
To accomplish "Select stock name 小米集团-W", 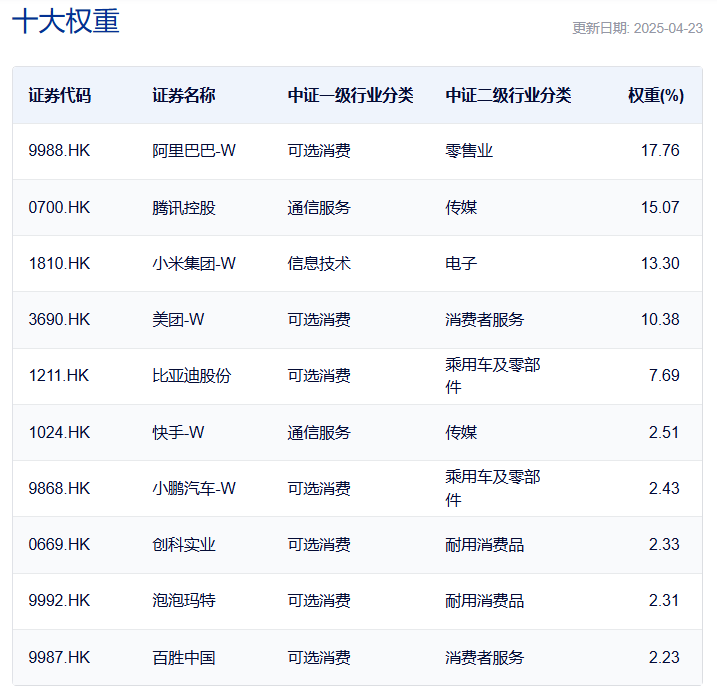I will (194, 263).
